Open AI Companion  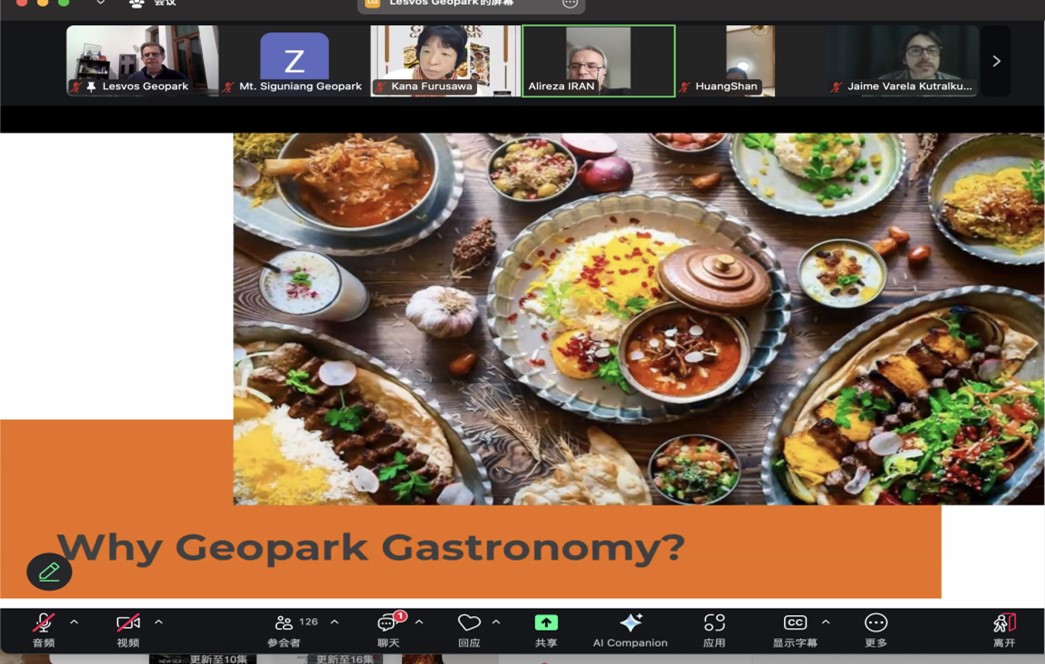click(x=630, y=623)
